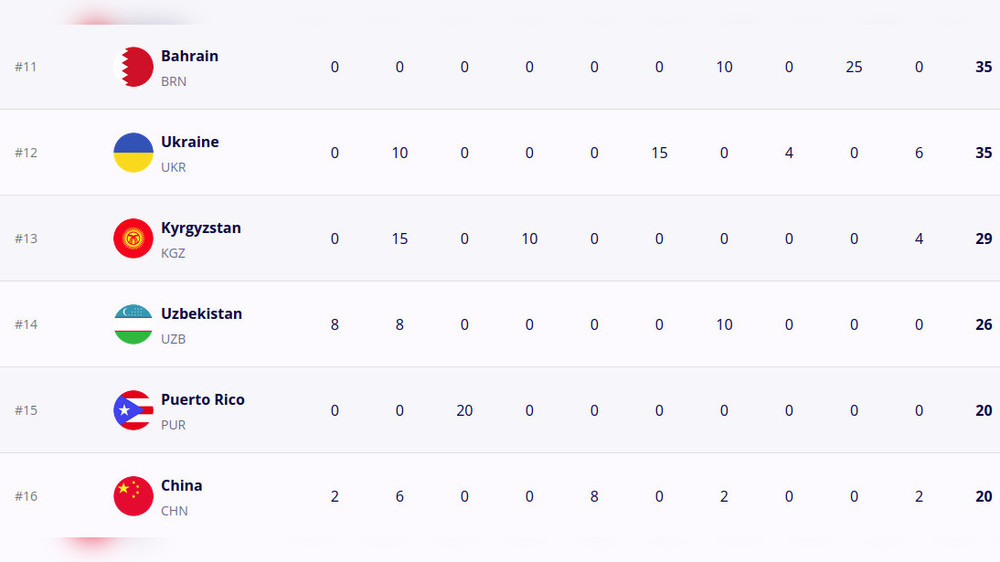Open the Puerto Rico country name

pos(202,400)
